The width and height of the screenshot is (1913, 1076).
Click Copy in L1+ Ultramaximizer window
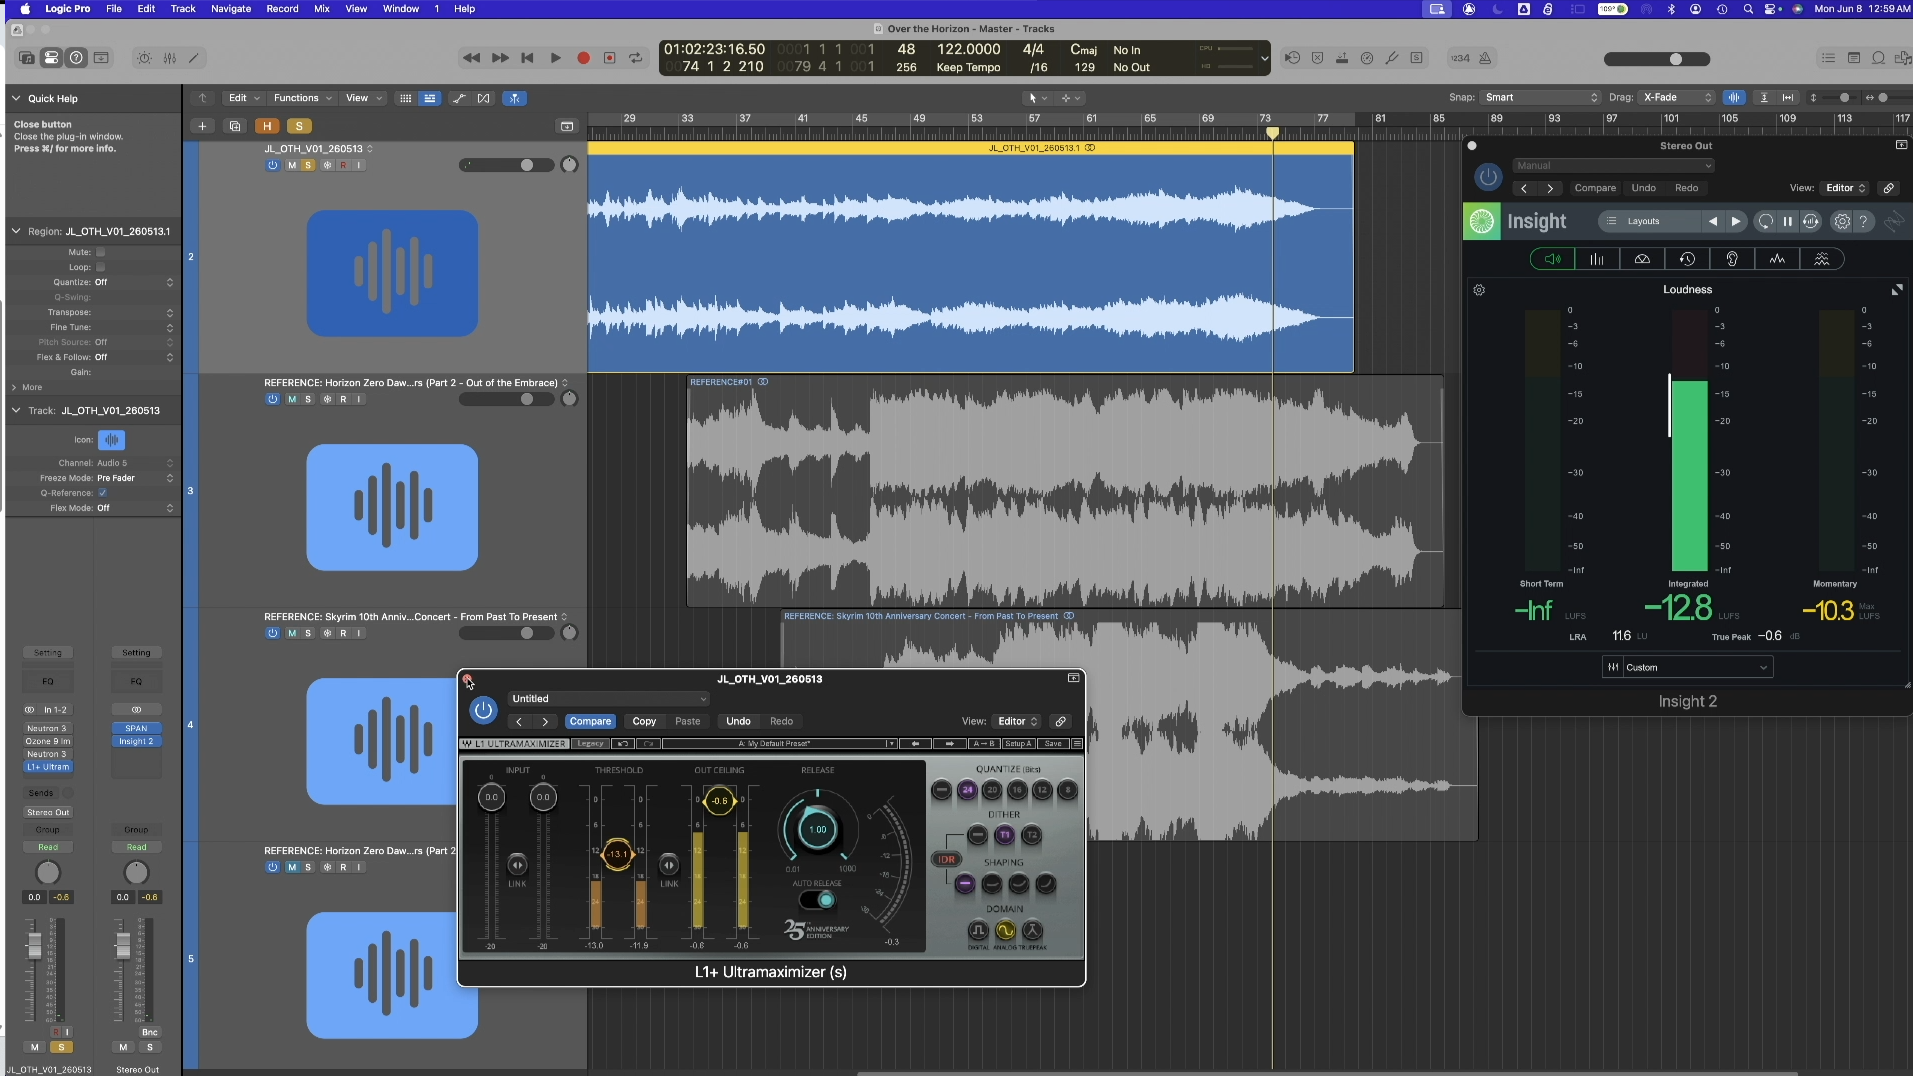644,721
